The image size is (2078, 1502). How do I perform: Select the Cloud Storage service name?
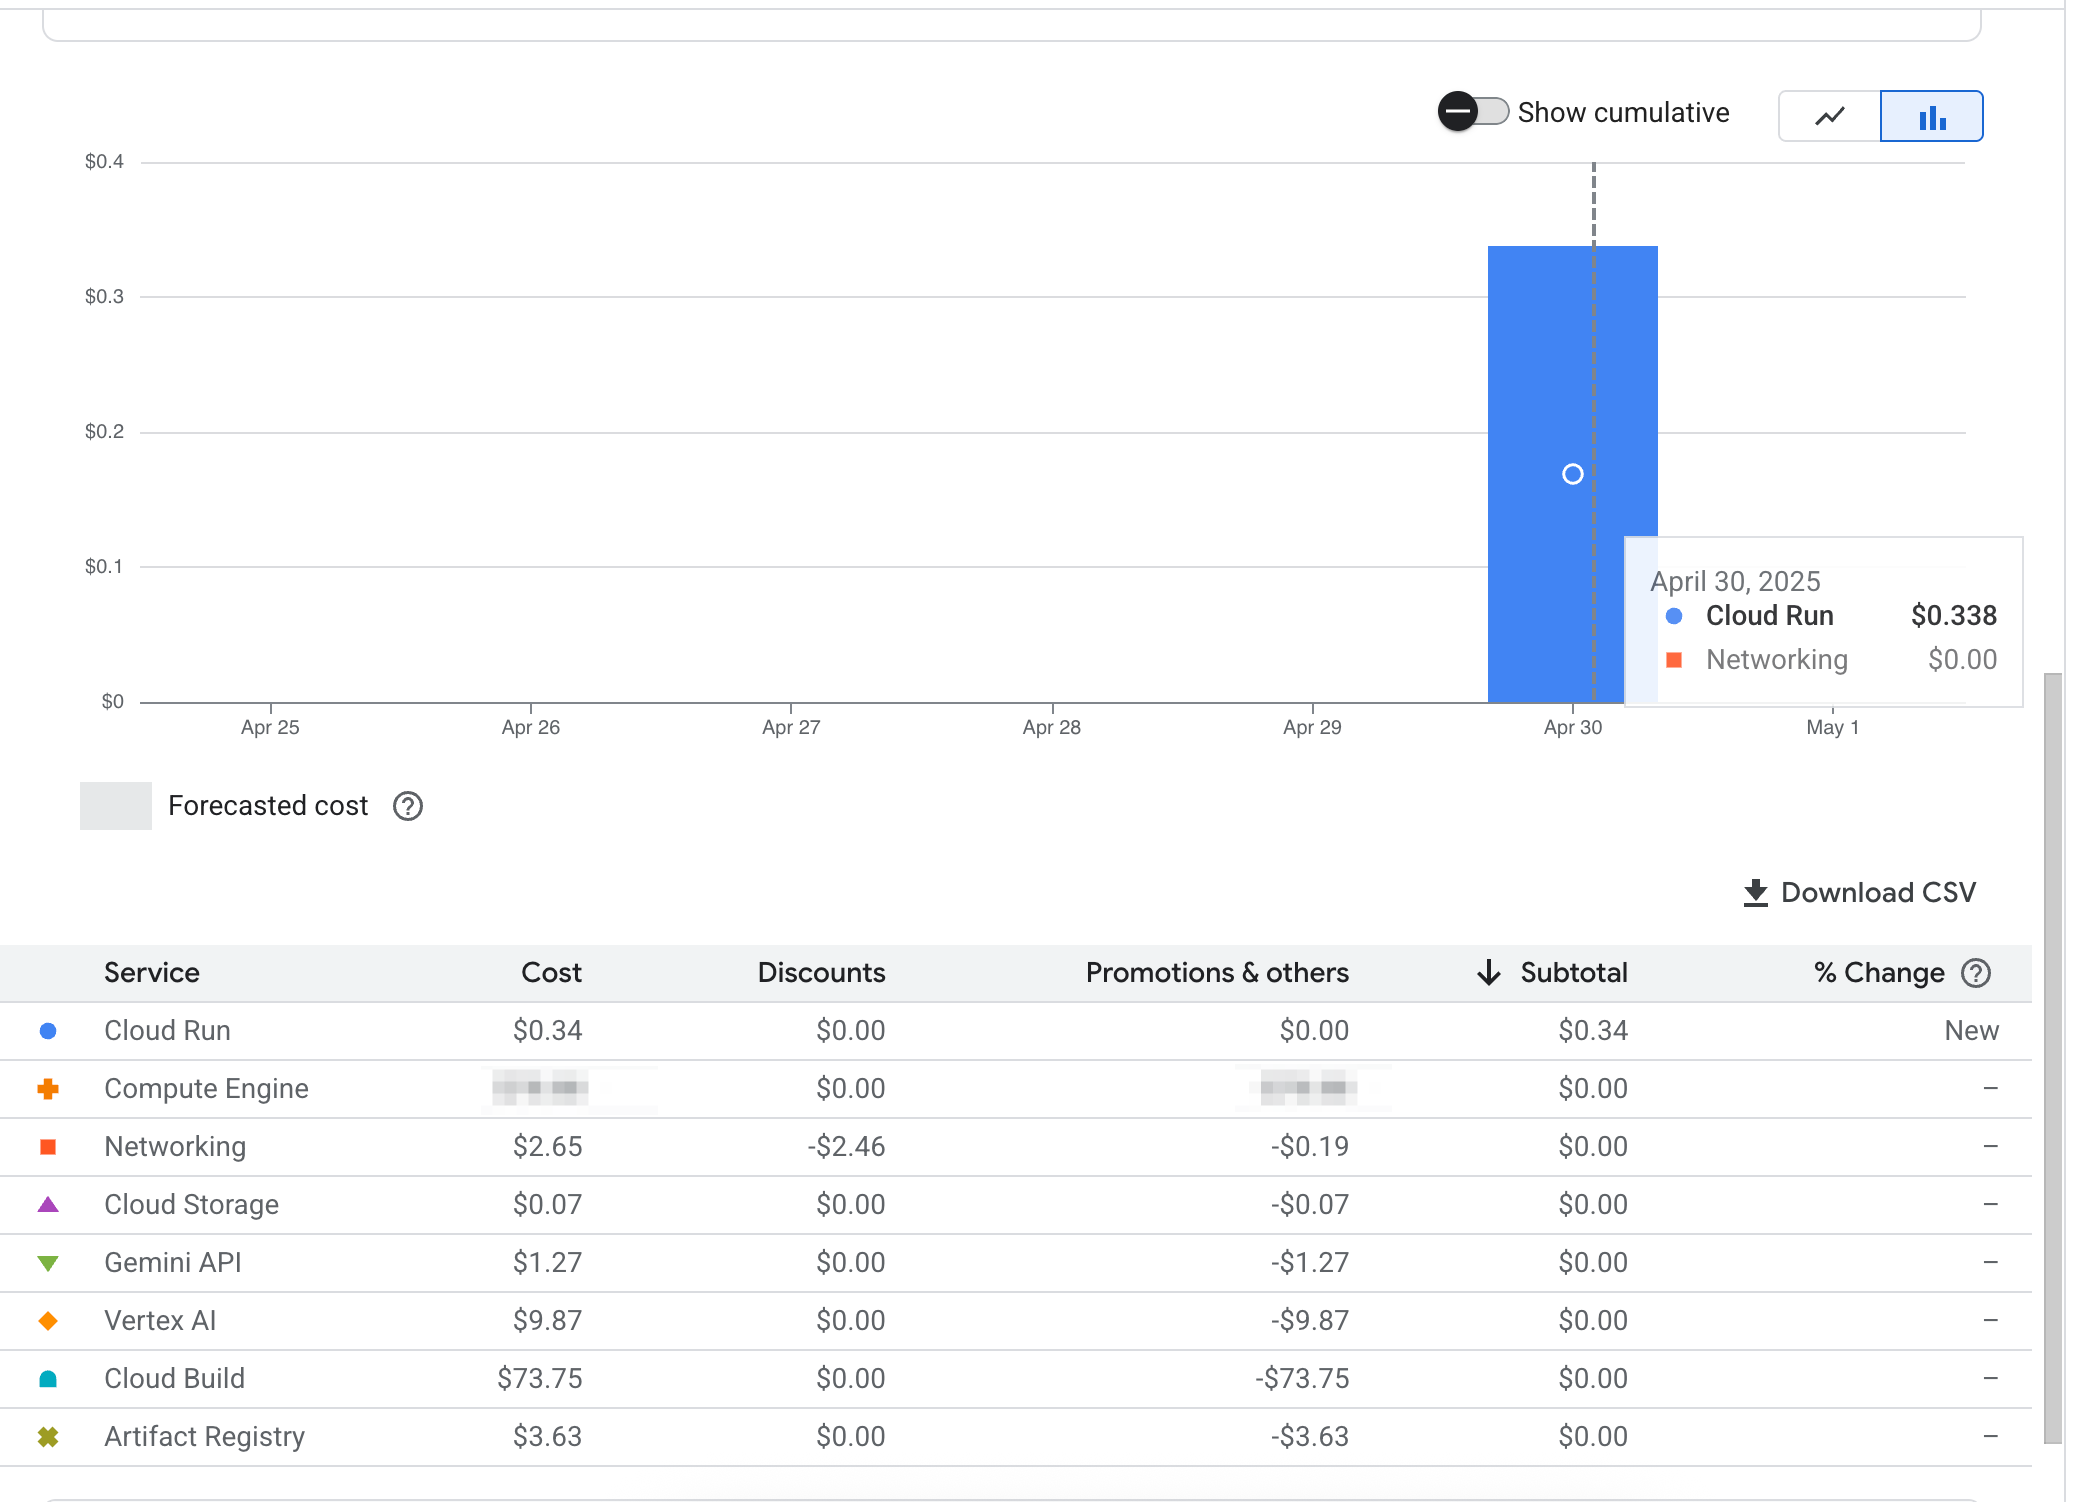pyautogui.click(x=191, y=1205)
